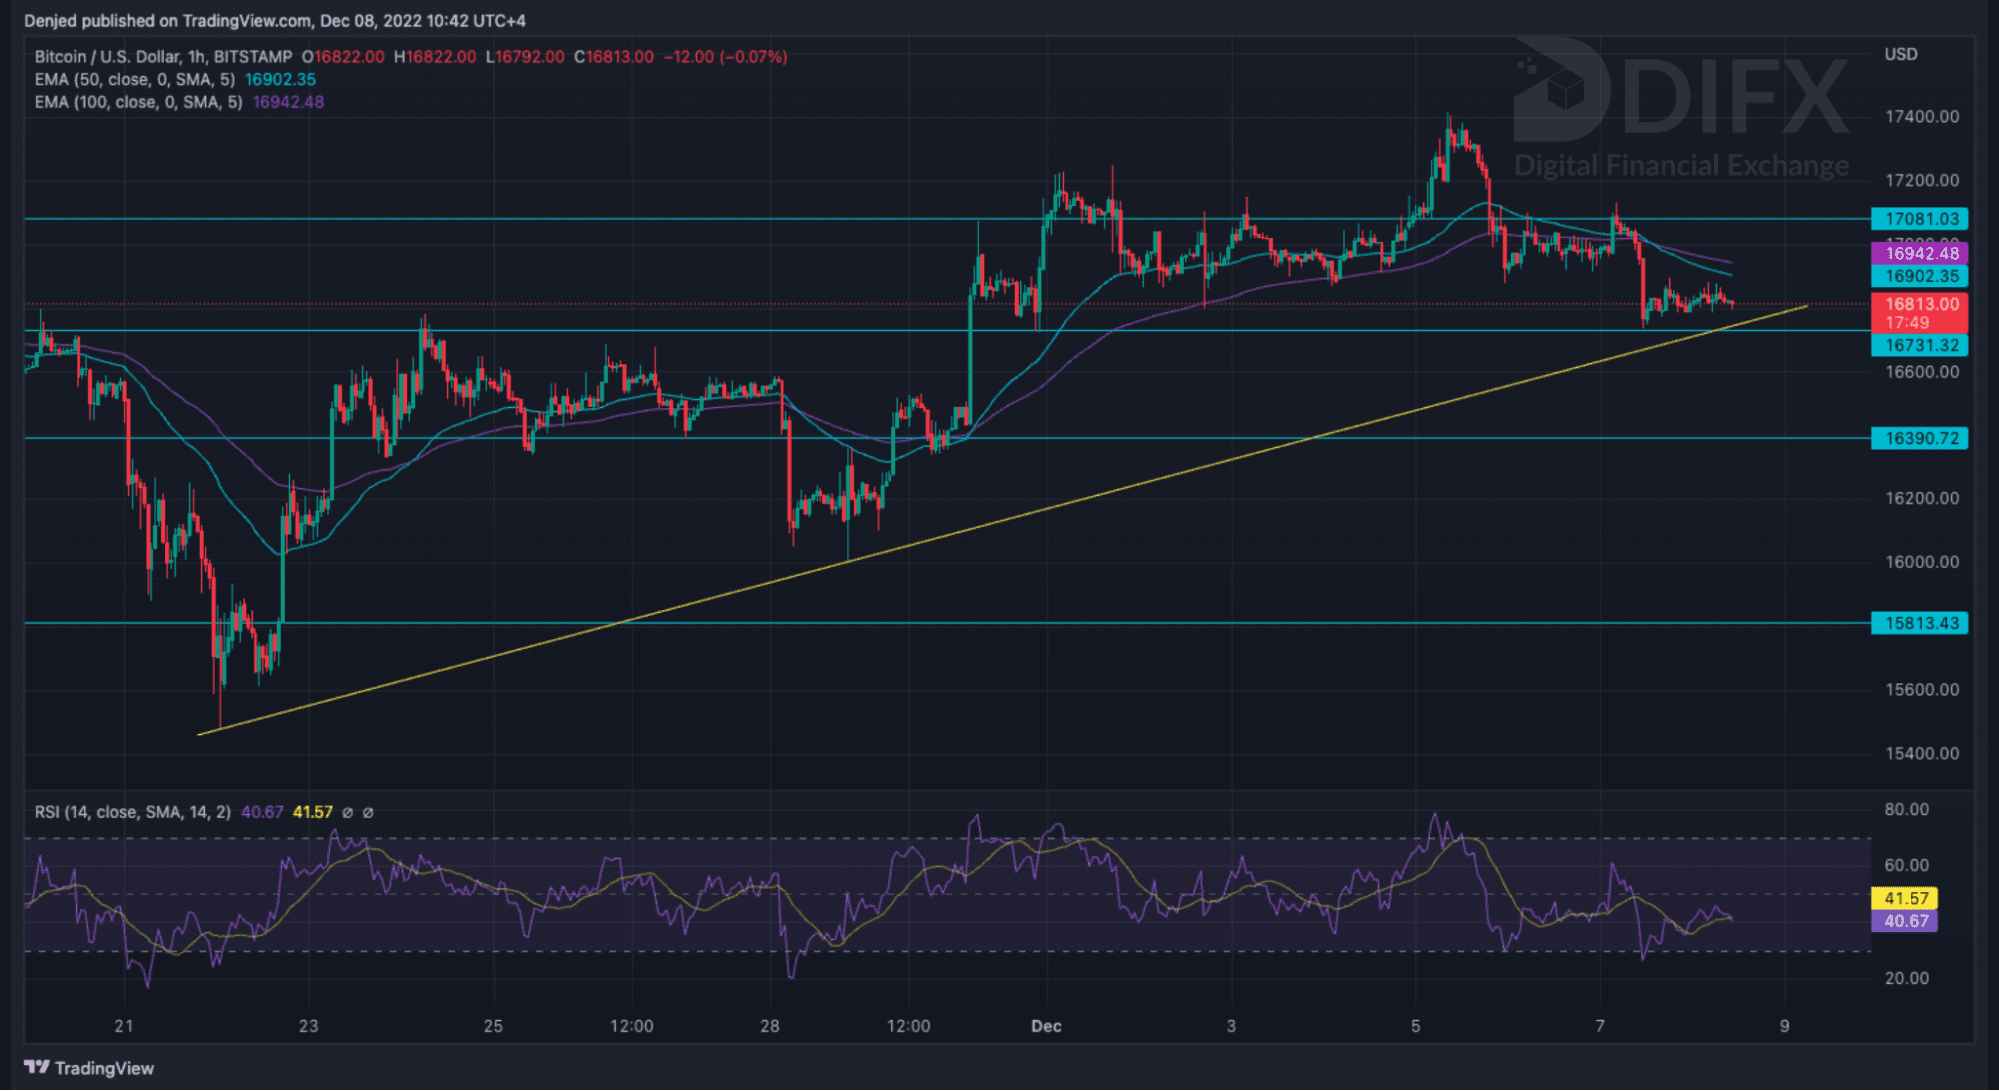
Task: Click the Dec label on time axis
Action: coord(1046,1026)
